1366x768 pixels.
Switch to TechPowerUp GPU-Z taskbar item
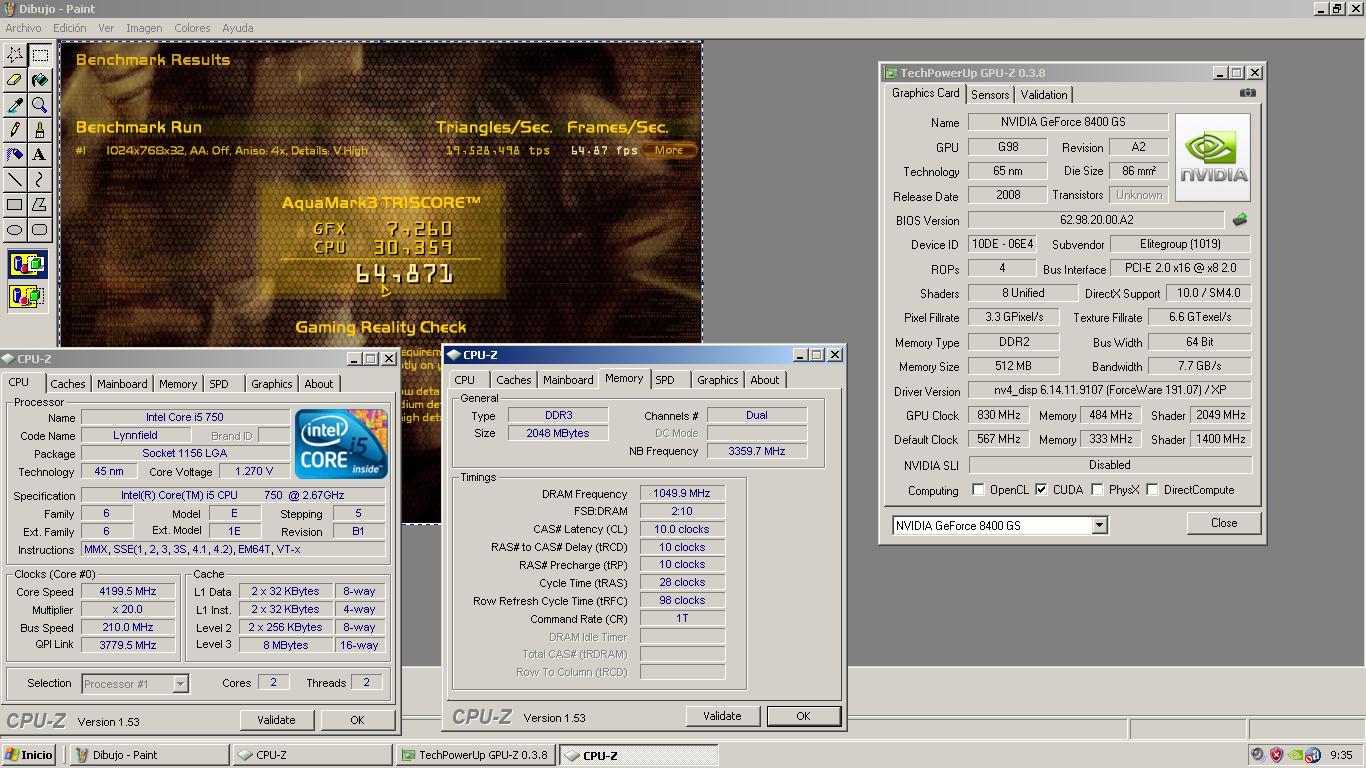[x=475, y=755]
